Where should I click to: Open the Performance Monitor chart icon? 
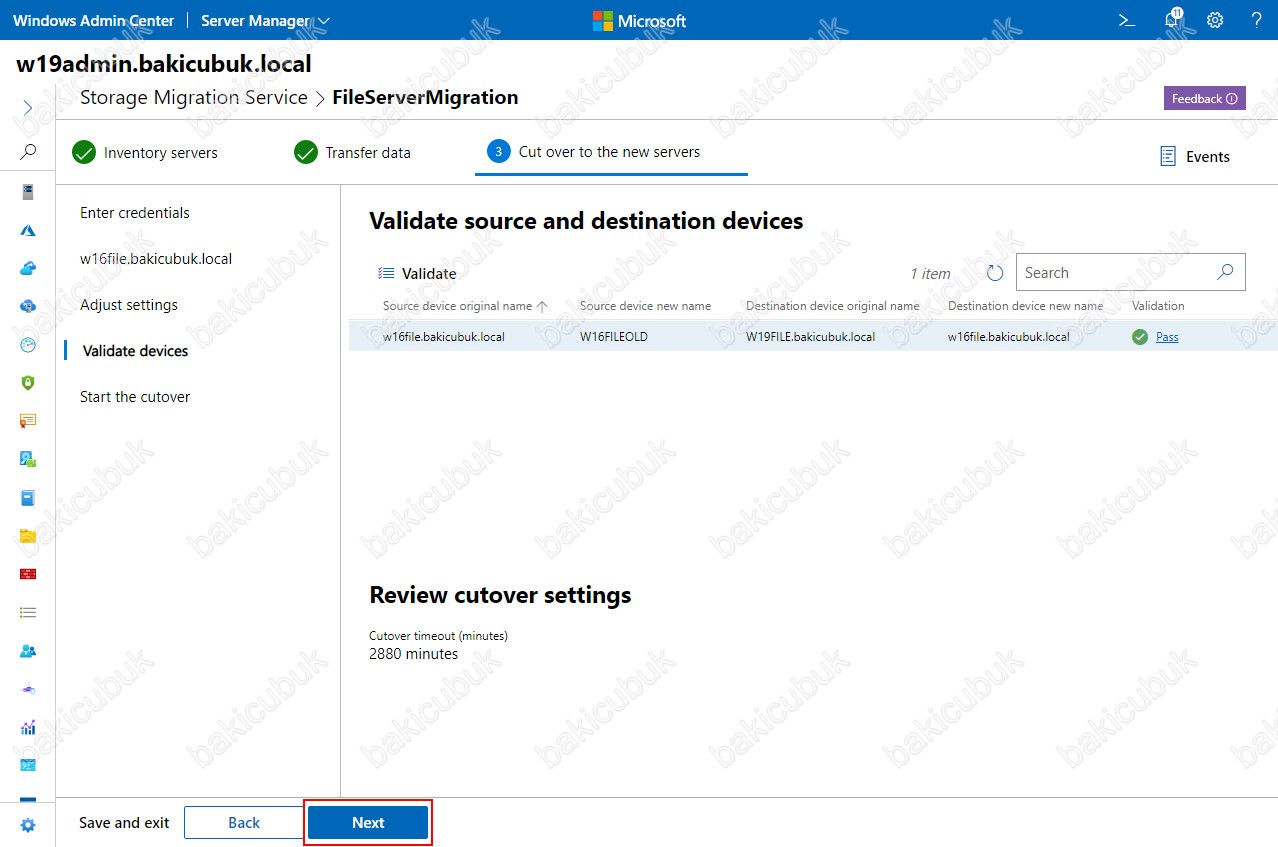(x=28, y=727)
